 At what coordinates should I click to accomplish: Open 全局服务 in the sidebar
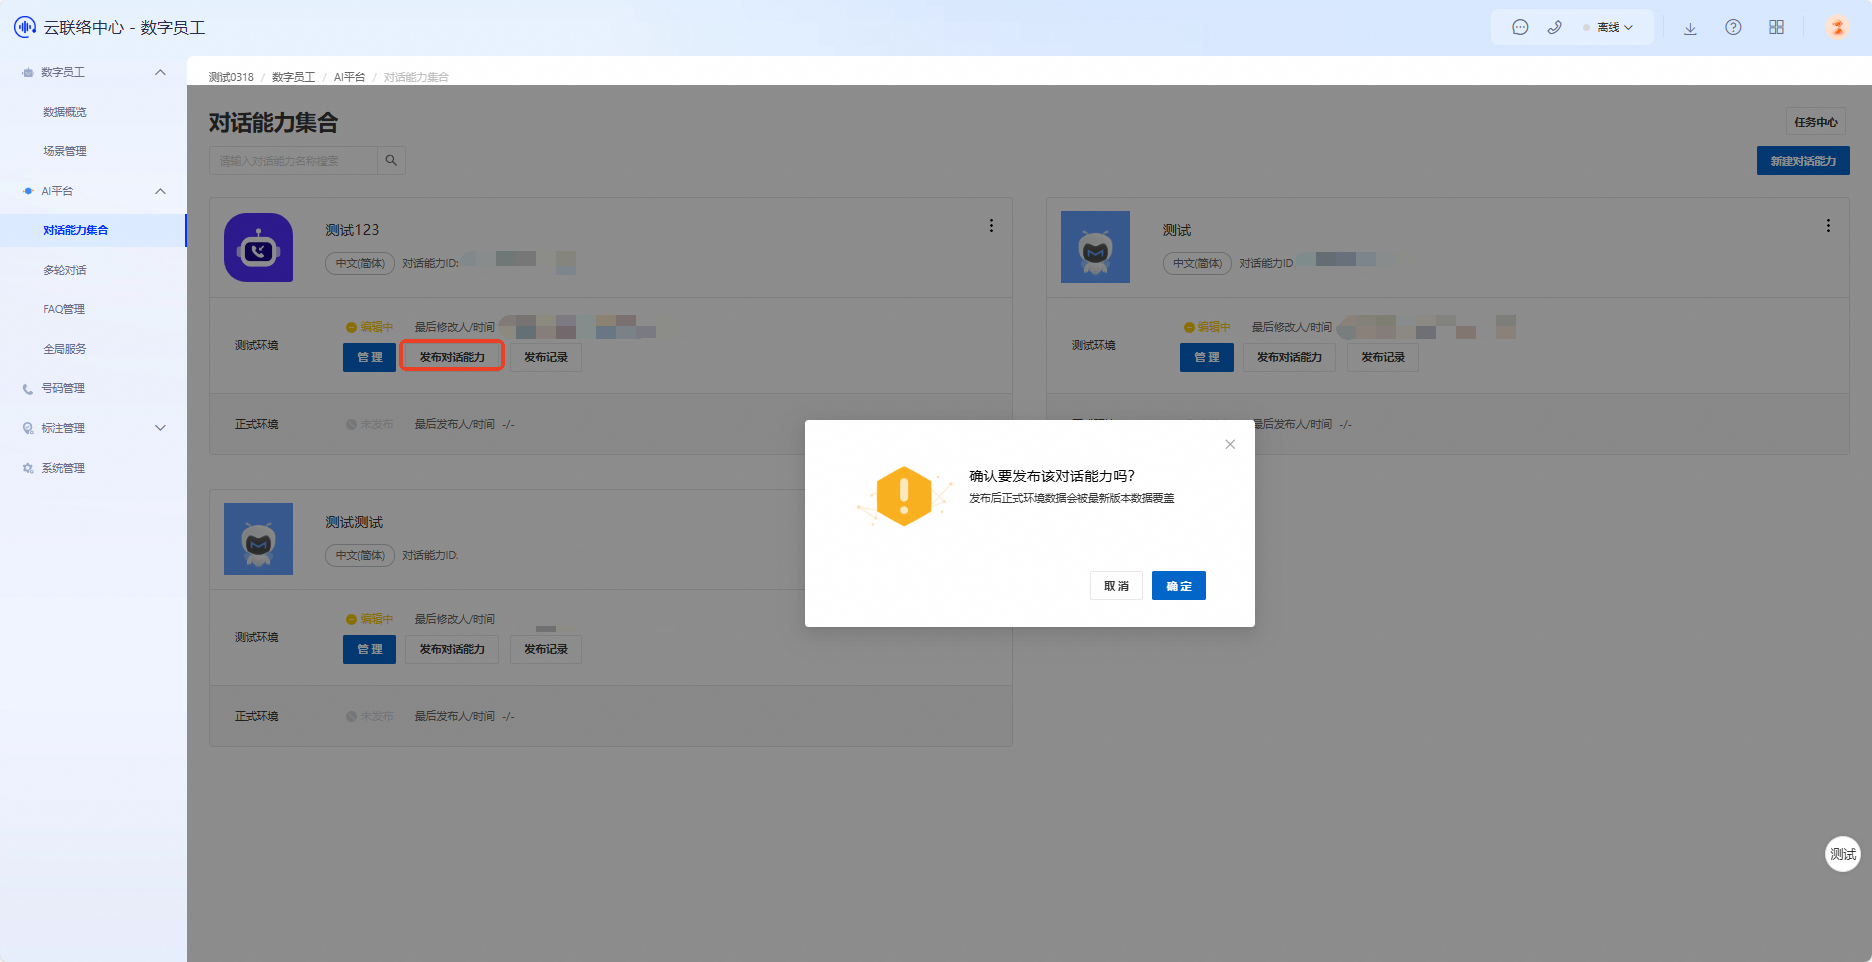tap(65, 349)
